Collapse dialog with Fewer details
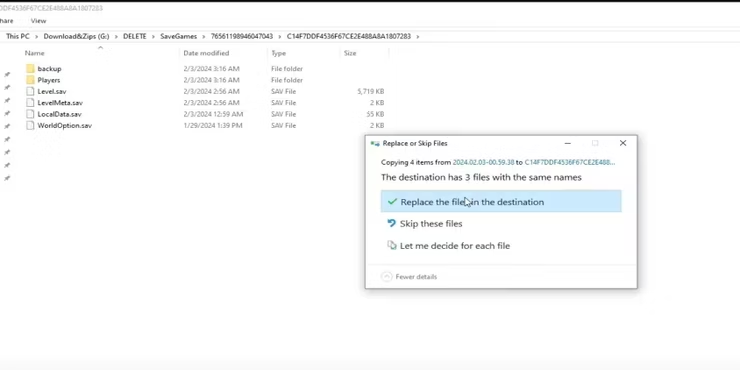This screenshot has width=740, height=370. [x=409, y=277]
